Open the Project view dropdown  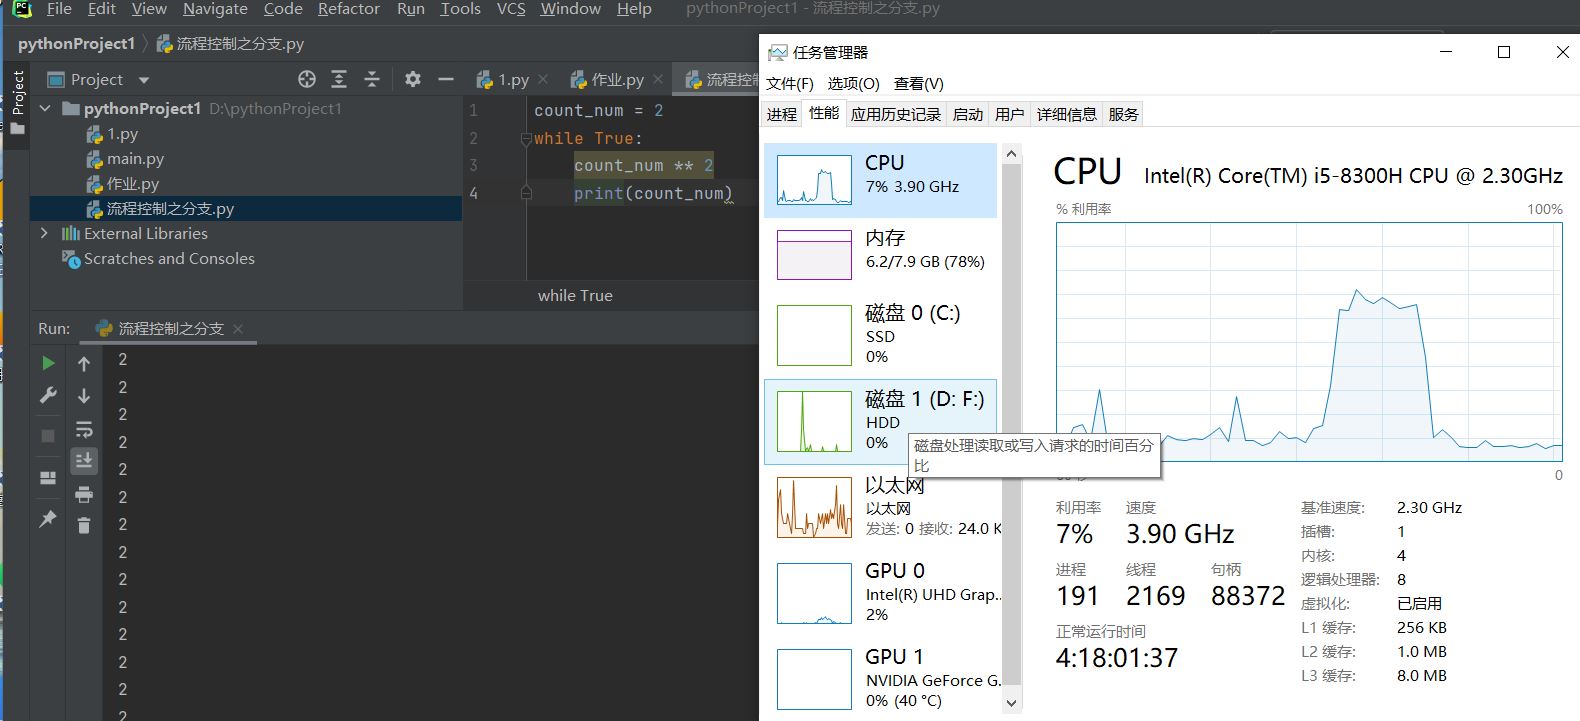tap(144, 80)
